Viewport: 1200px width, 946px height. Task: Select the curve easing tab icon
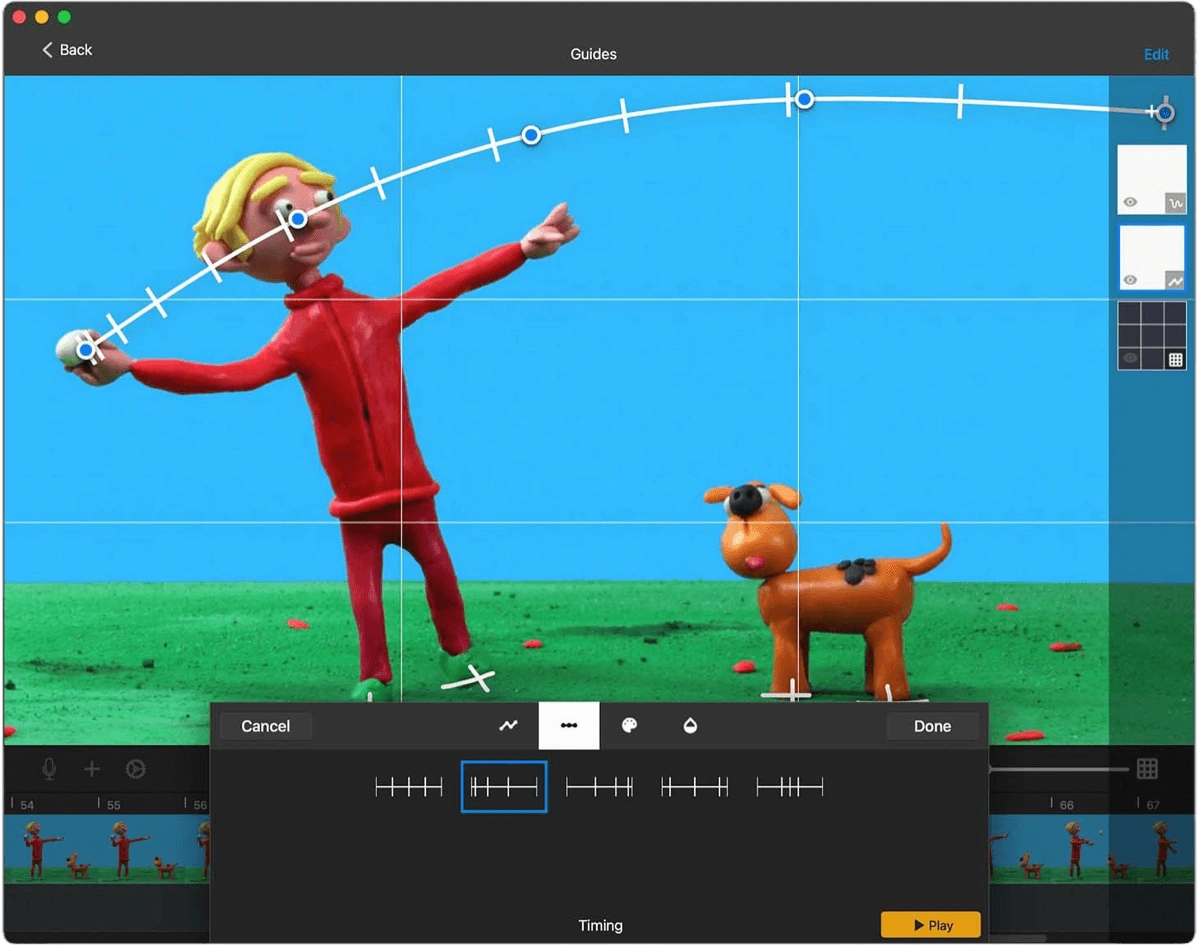point(510,726)
